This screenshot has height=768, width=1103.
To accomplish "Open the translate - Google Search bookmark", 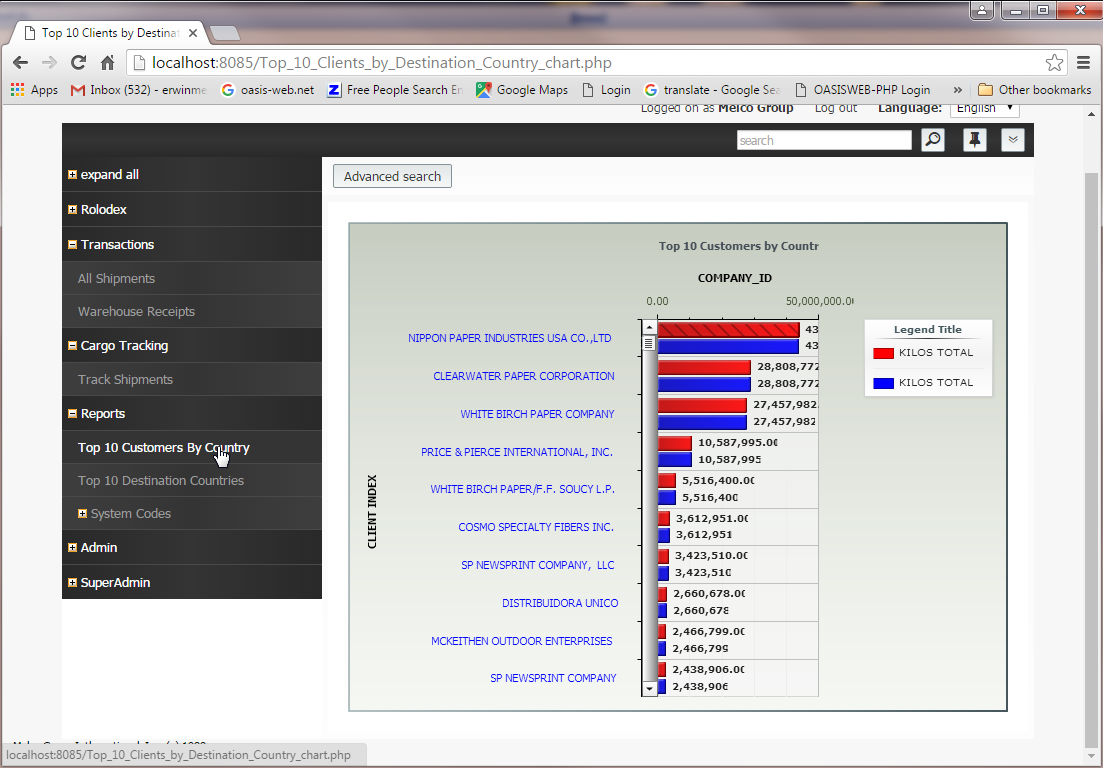I will click(x=712, y=89).
